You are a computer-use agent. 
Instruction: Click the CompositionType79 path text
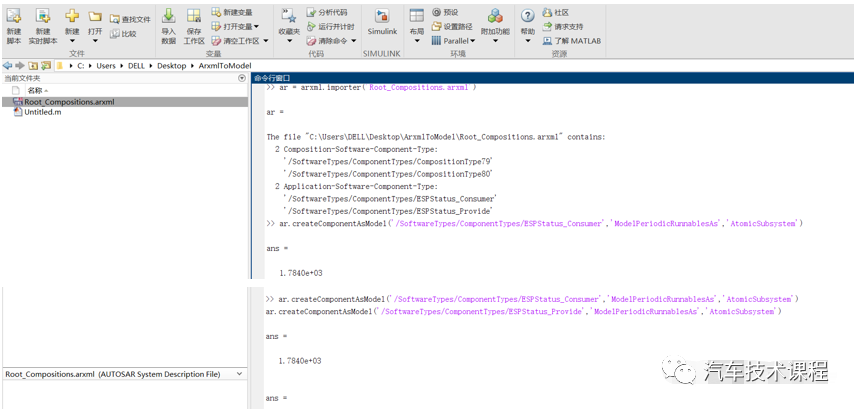pyautogui.click(x=388, y=162)
